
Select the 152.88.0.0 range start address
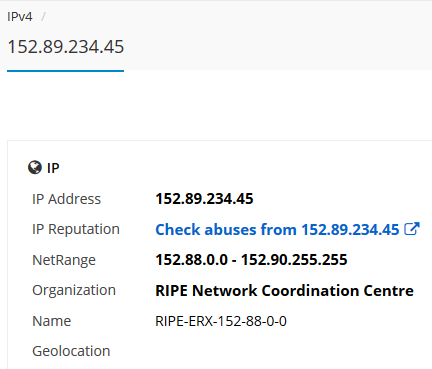pos(192,260)
